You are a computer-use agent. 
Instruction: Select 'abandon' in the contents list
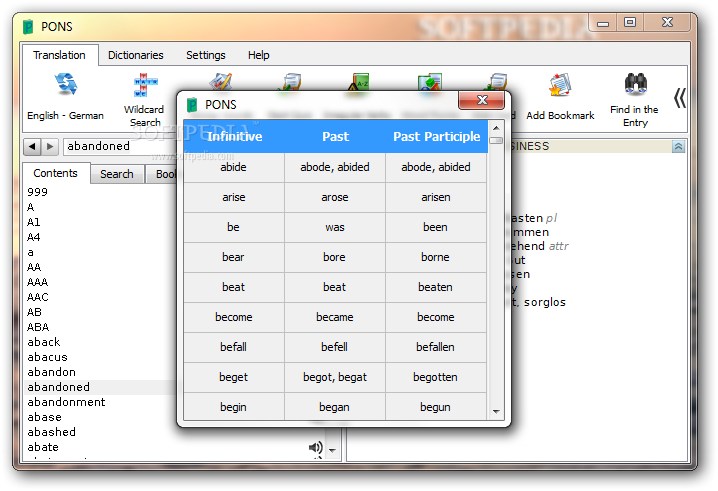[51, 372]
